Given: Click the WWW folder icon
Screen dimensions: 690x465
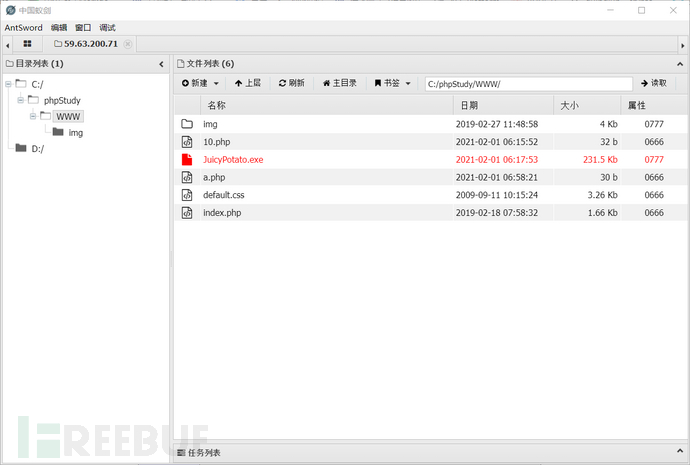Looking at the screenshot, I should 45,115.
